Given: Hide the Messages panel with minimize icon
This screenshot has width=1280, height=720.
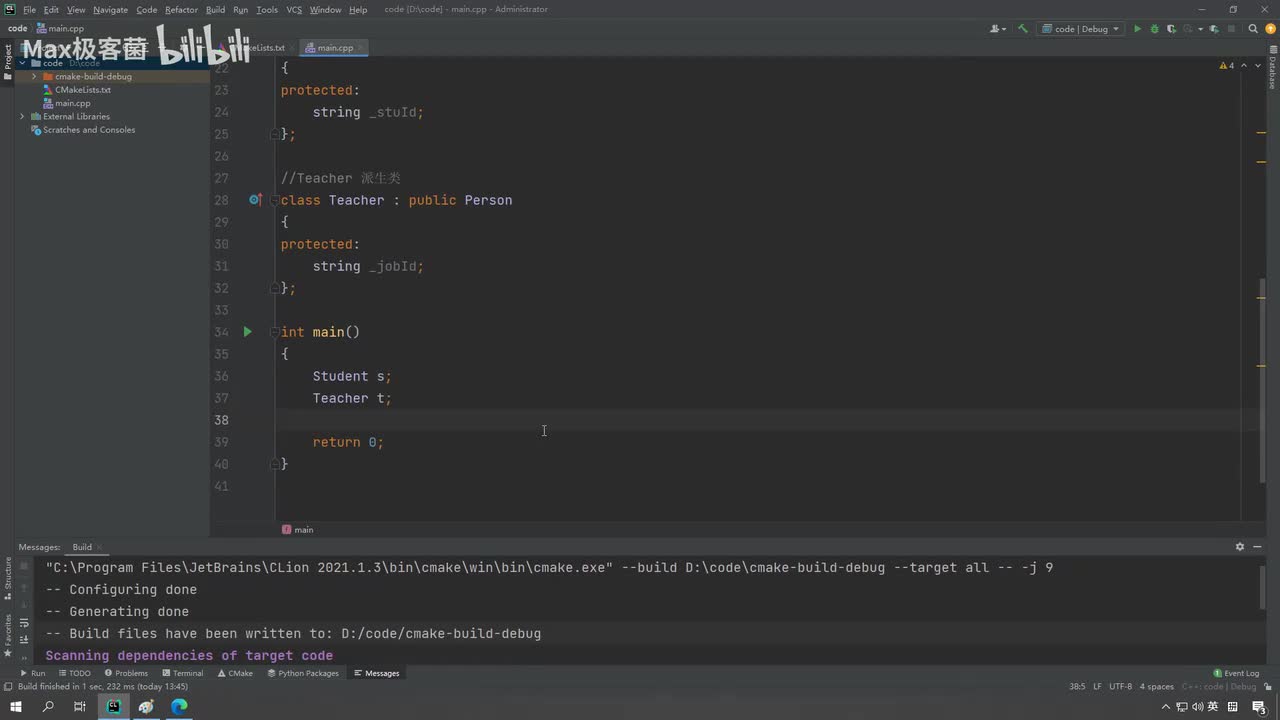Looking at the screenshot, I should point(1258,547).
